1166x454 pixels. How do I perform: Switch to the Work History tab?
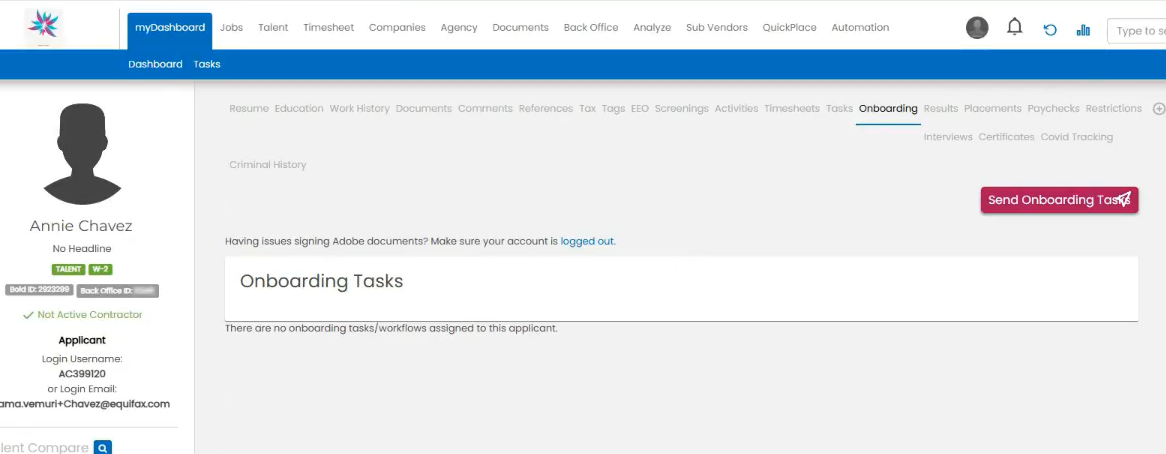pos(359,108)
